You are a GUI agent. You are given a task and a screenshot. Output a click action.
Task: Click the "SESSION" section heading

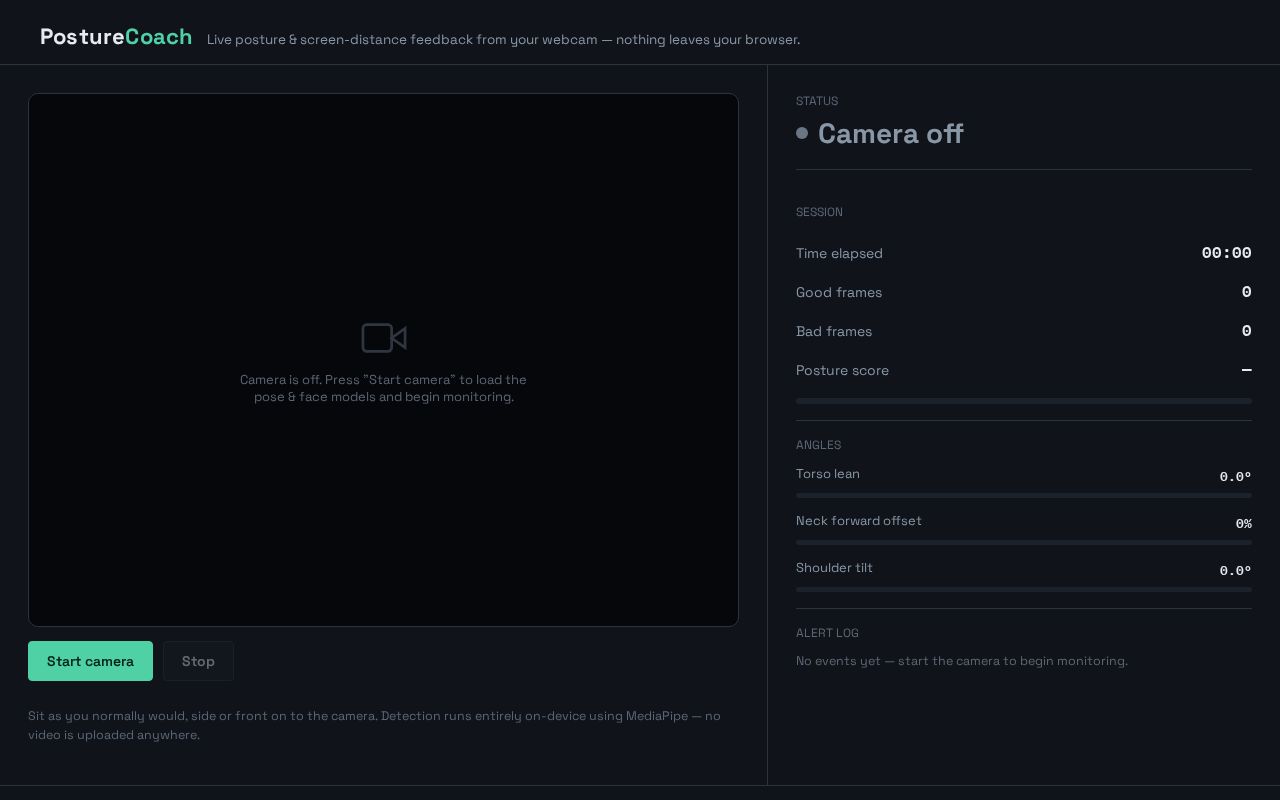[x=819, y=212]
